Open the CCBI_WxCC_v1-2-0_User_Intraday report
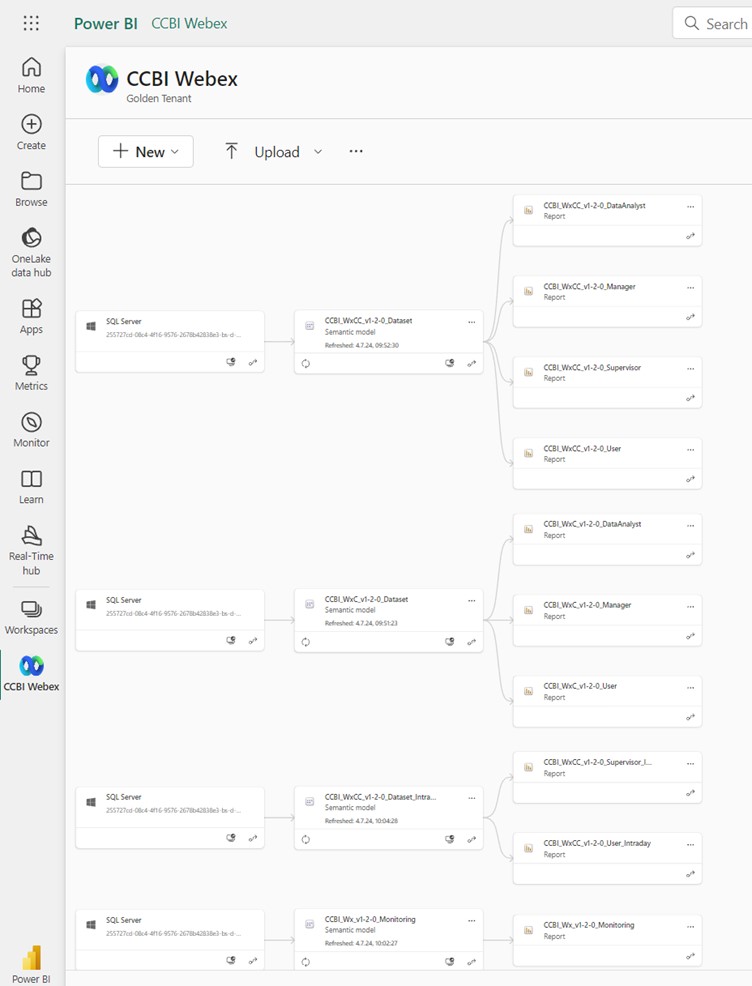Image resolution: width=752 pixels, height=986 pixels. click(x=597, y=843)
